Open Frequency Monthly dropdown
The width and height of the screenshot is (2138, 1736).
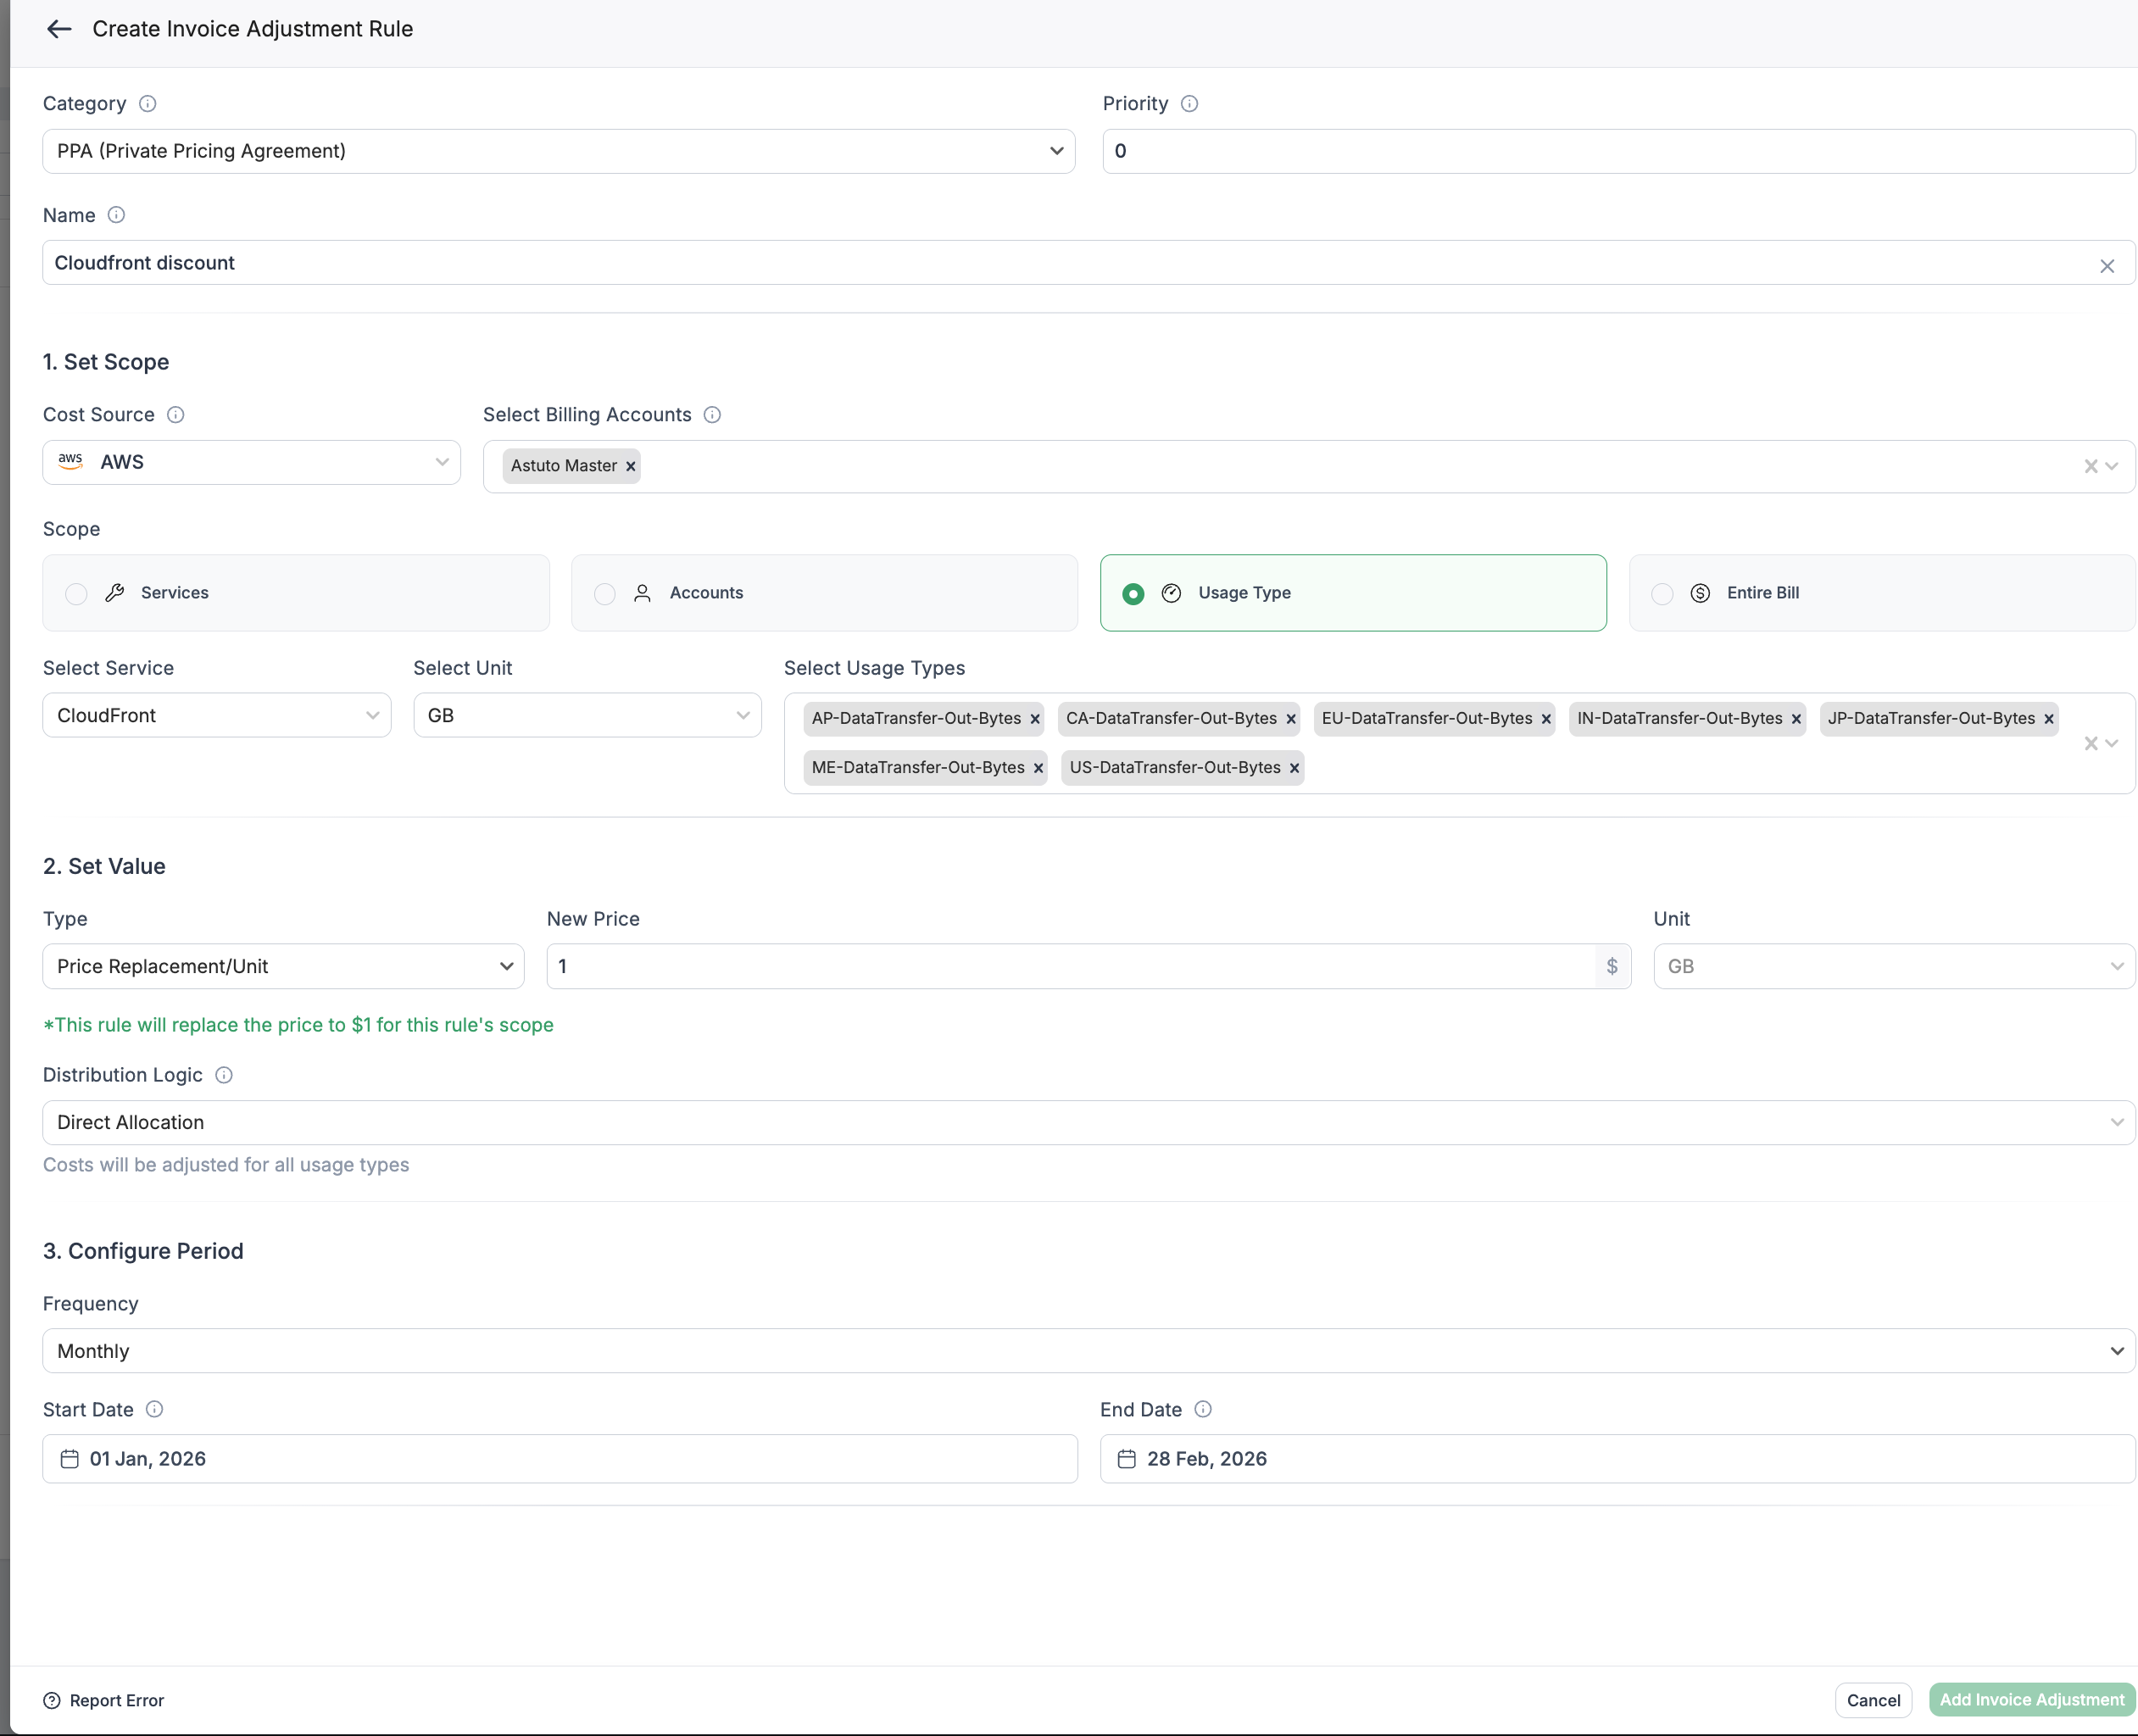[1087, 1351]
